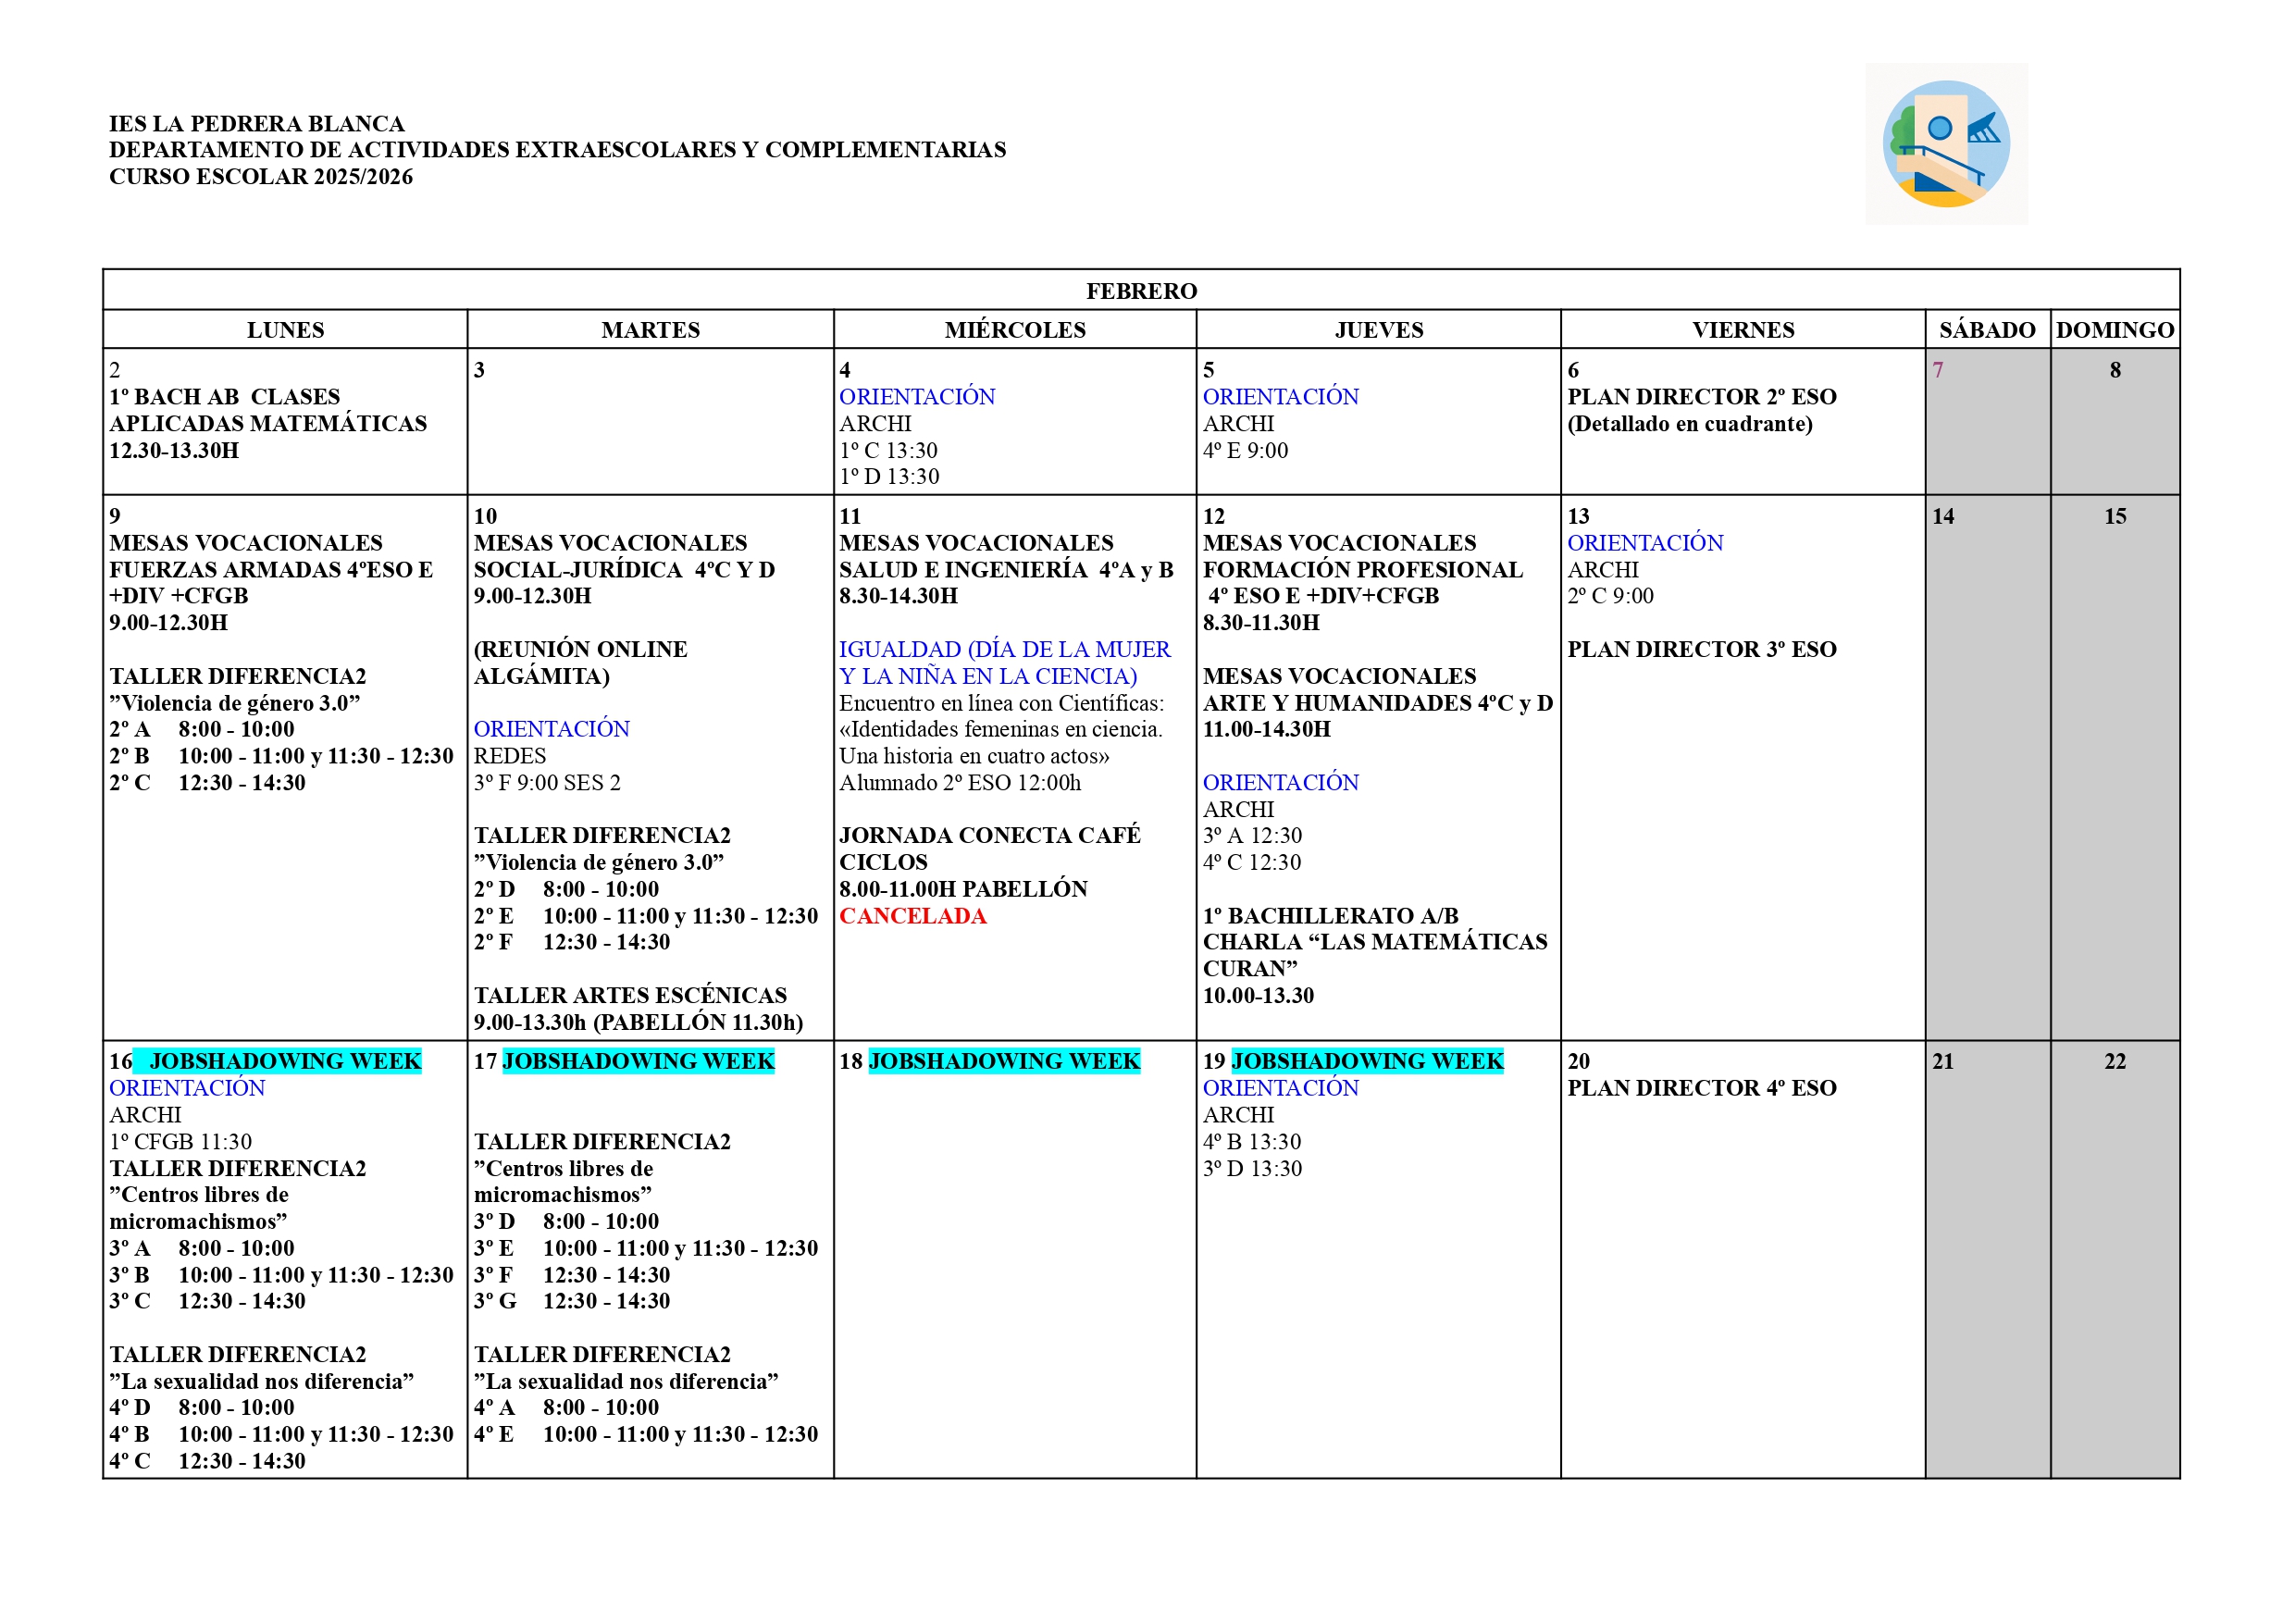Select the LUNES column header
Viewport: 2295px width, 1624px height.
(285, 330)
